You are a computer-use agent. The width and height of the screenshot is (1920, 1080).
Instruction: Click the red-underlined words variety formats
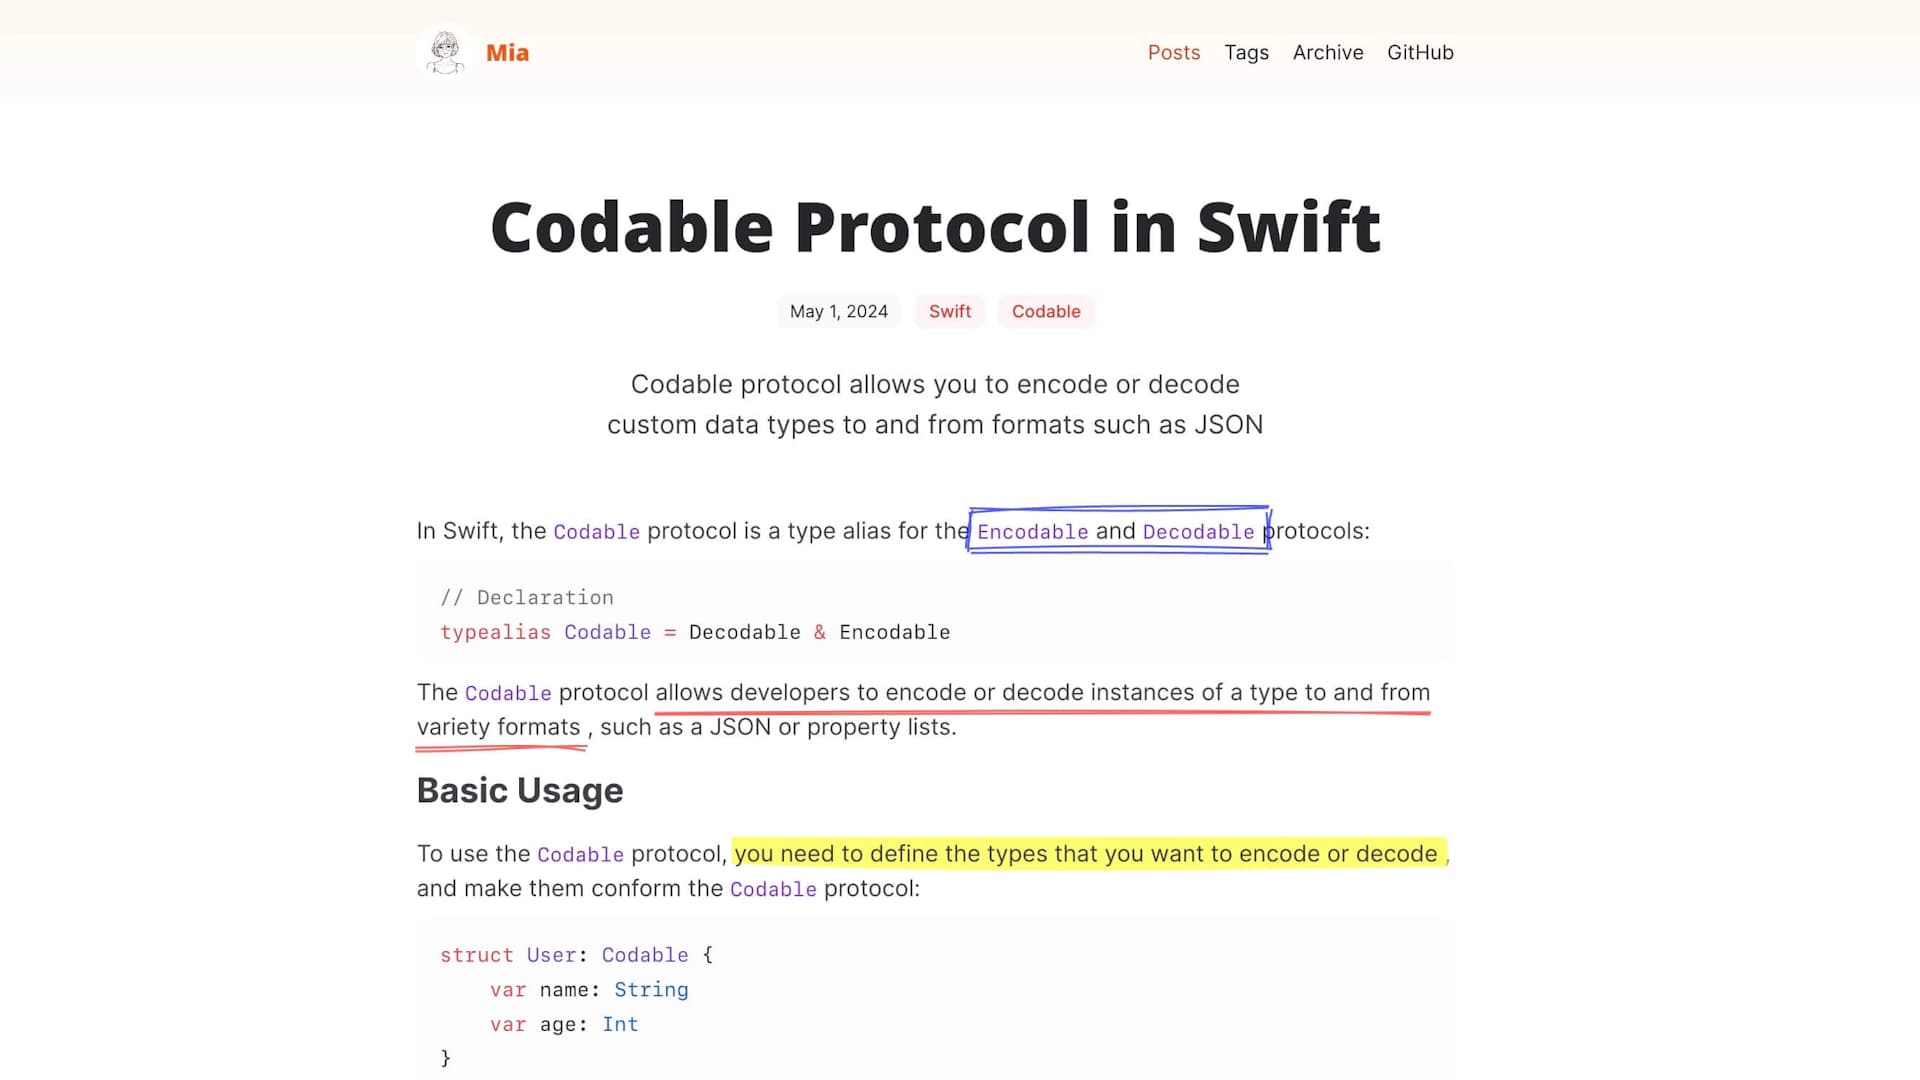pos(498,728)
